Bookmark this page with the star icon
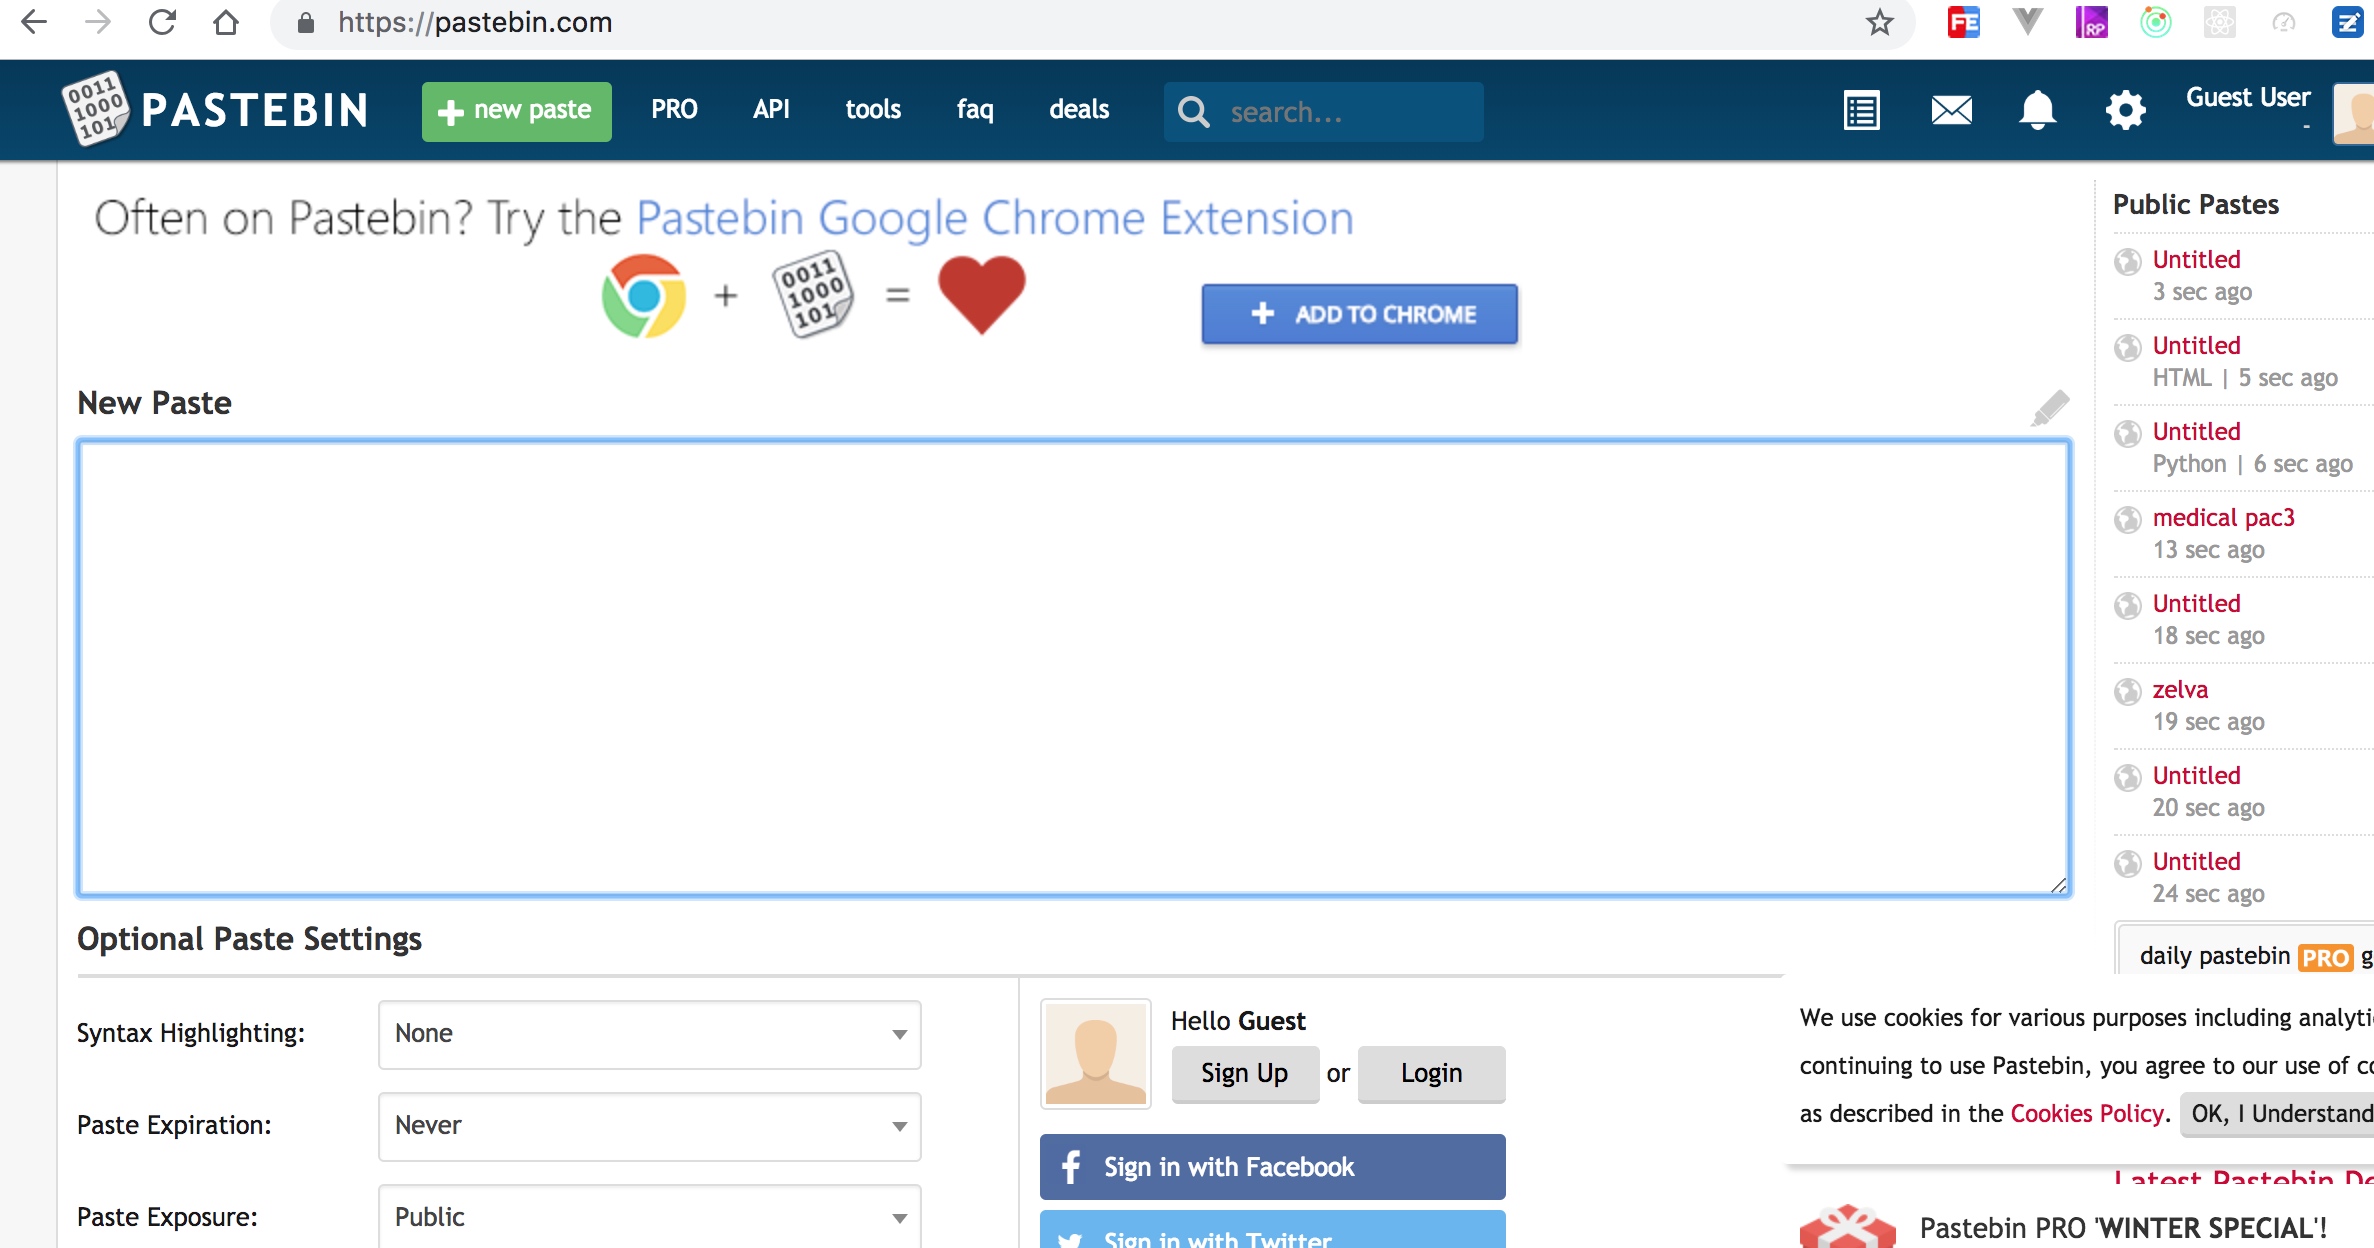This screenshot has width=2374, height=1248. coord(1880,22)
